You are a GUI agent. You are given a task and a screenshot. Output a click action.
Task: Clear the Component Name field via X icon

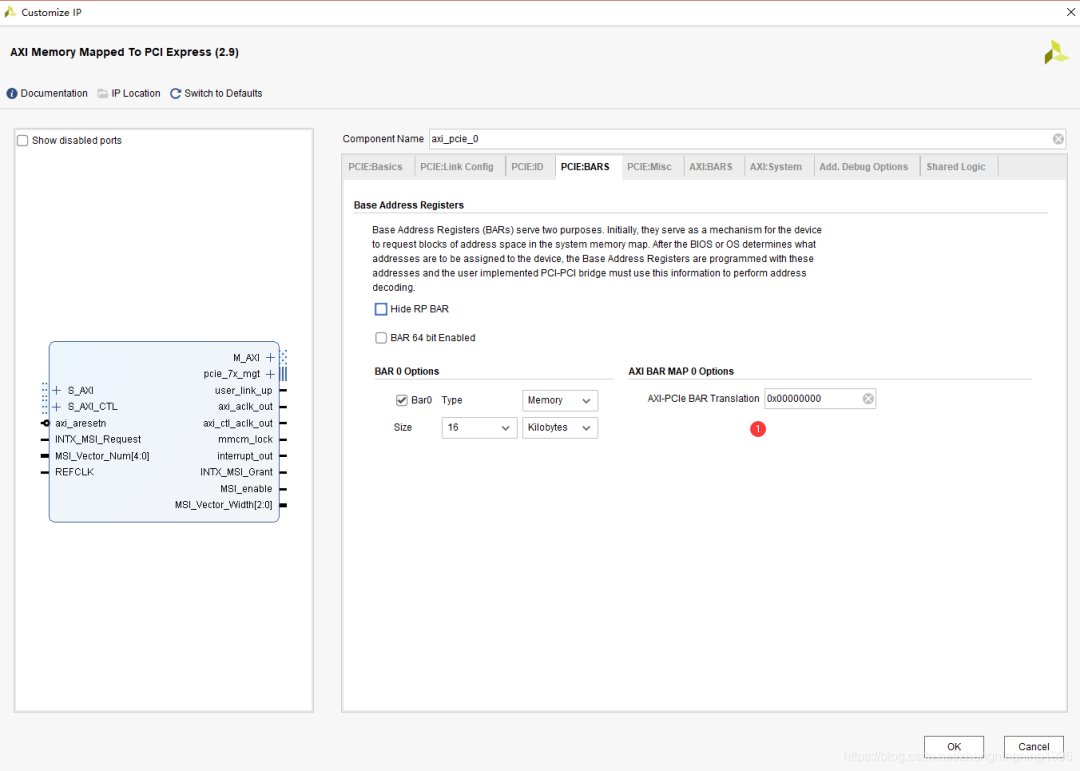click(x=1058, y=139)
